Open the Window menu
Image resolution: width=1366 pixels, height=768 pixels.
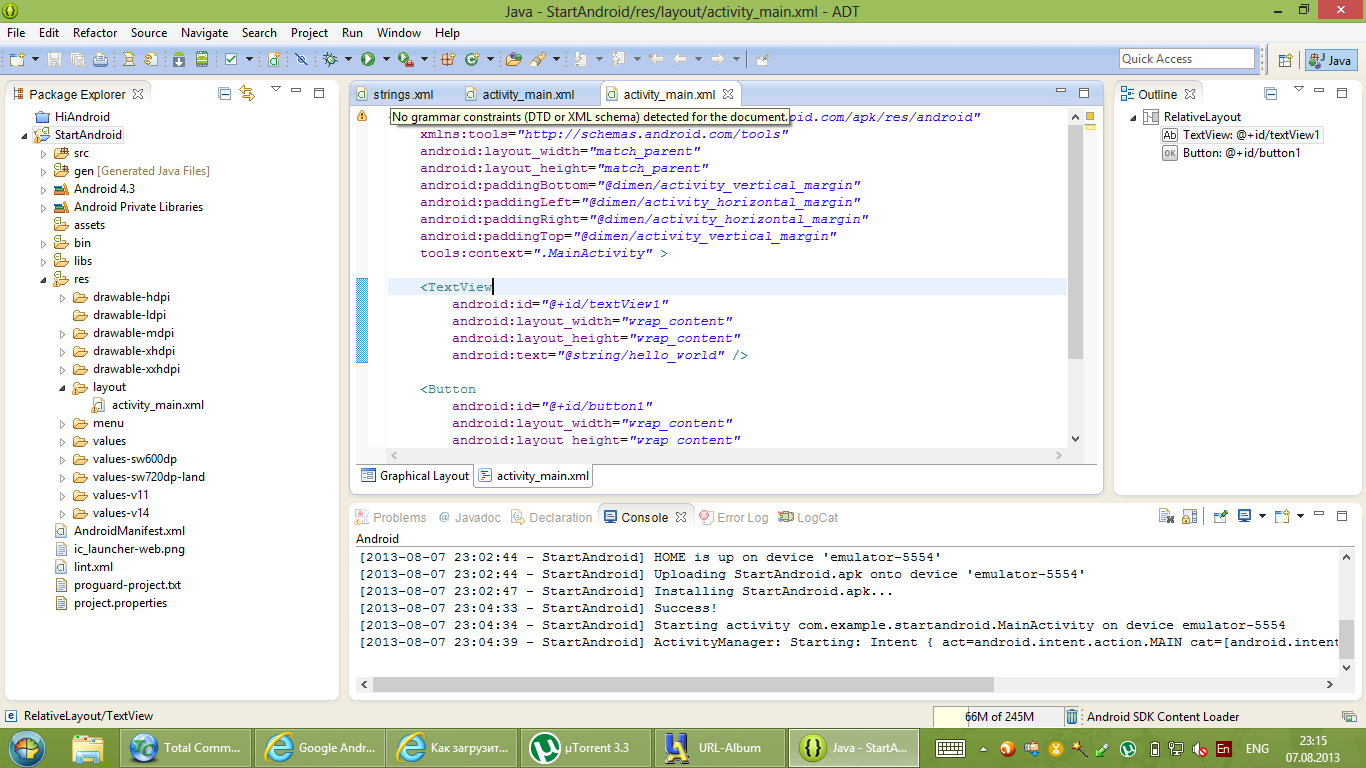399,33
